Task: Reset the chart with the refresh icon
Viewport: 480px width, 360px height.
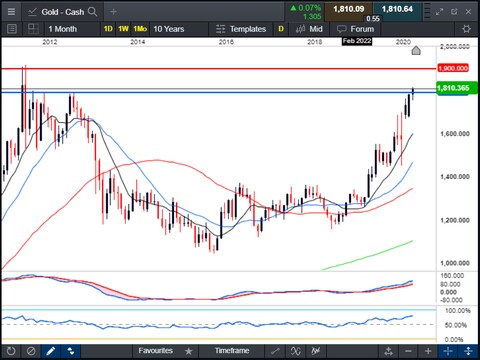Action: coord(11,351)
